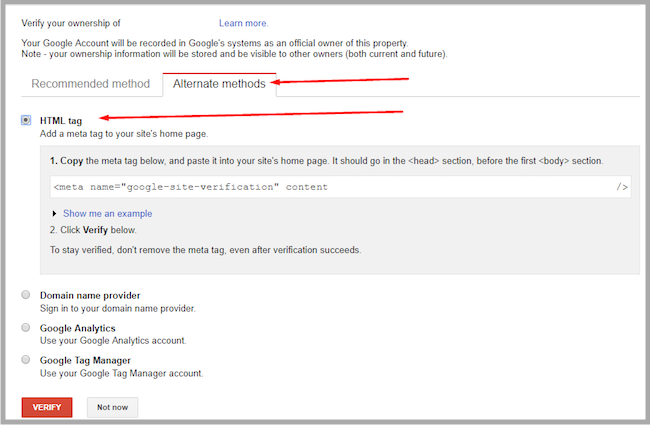The height and width of the screenshot is (425, 650).
Task: Choose the Domain name provider radio option
Action: [26, 295]
